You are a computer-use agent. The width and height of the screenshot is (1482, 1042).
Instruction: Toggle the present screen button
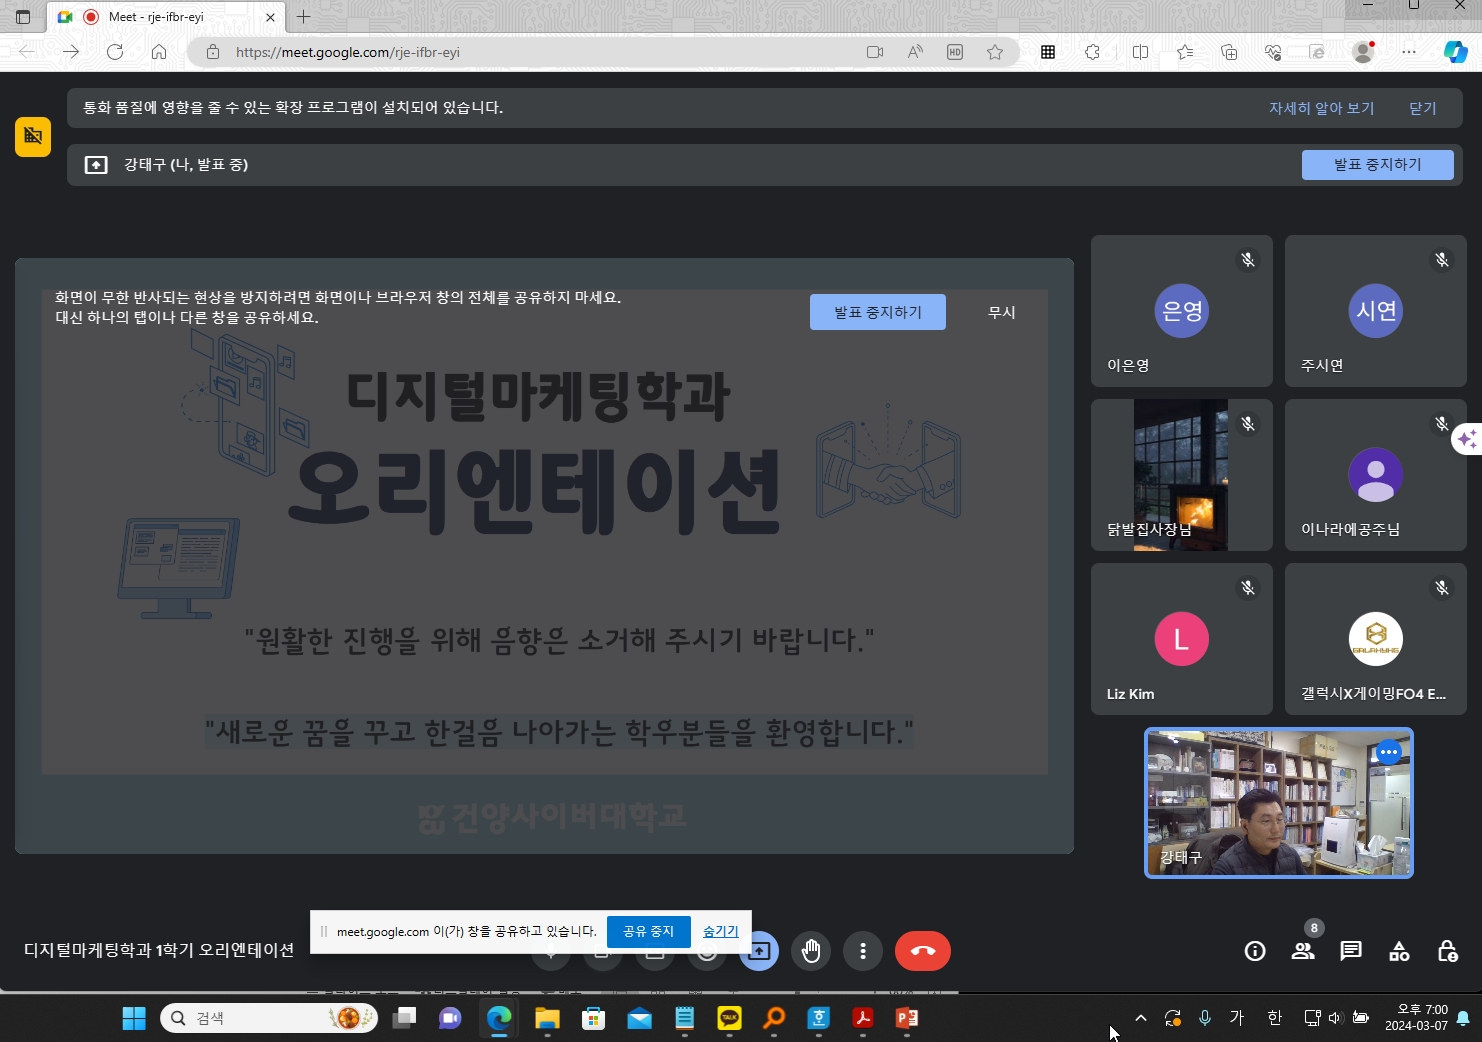coord(760,951)
